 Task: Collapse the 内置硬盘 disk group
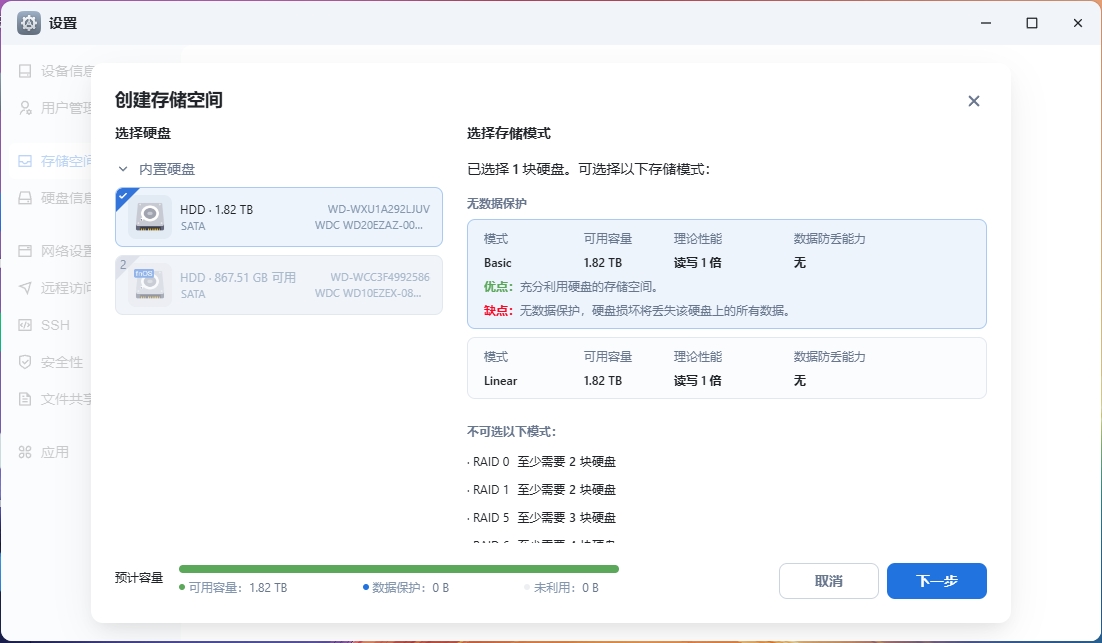(123, 170)
